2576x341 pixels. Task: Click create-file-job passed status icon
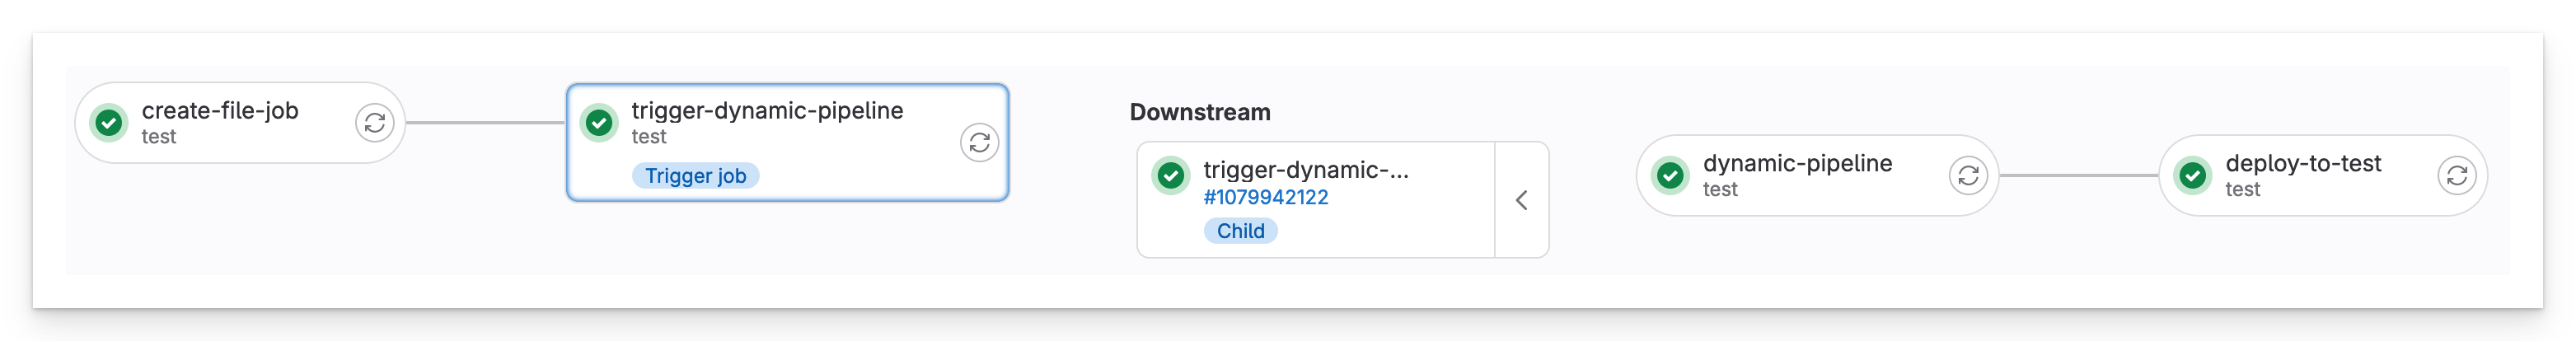pos(109,123)
